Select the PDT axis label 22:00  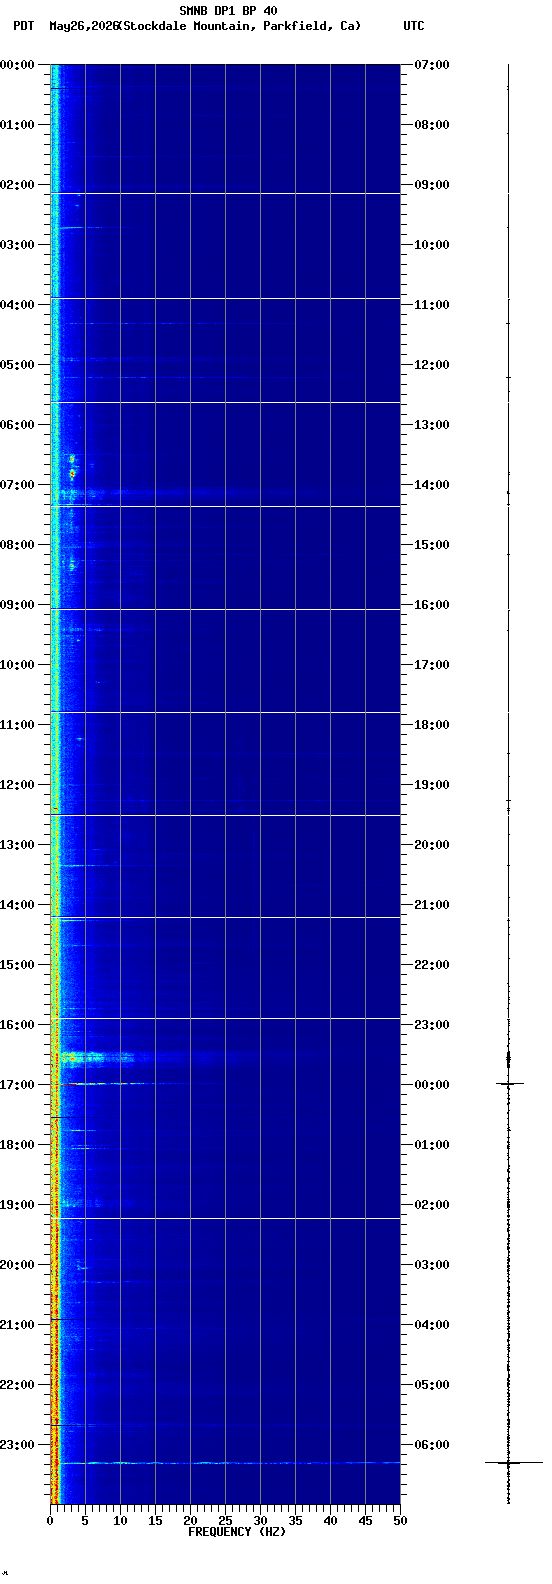tap(17, 1385)
